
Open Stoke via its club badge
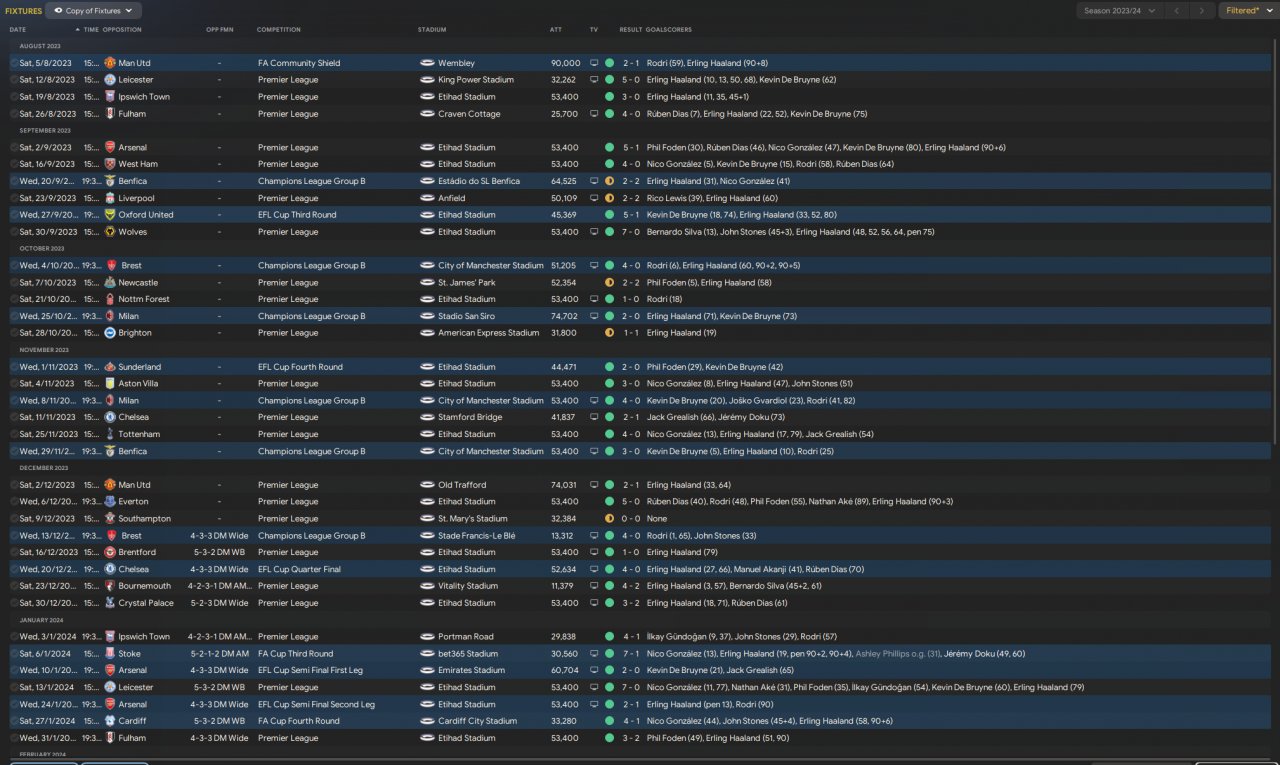[110, 654]
